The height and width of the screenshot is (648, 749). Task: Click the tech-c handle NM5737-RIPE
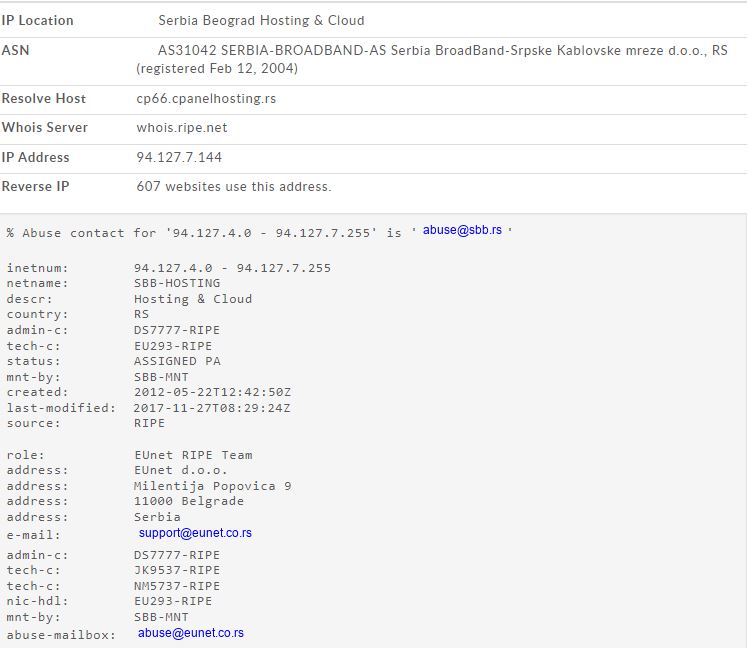[177, 586]
